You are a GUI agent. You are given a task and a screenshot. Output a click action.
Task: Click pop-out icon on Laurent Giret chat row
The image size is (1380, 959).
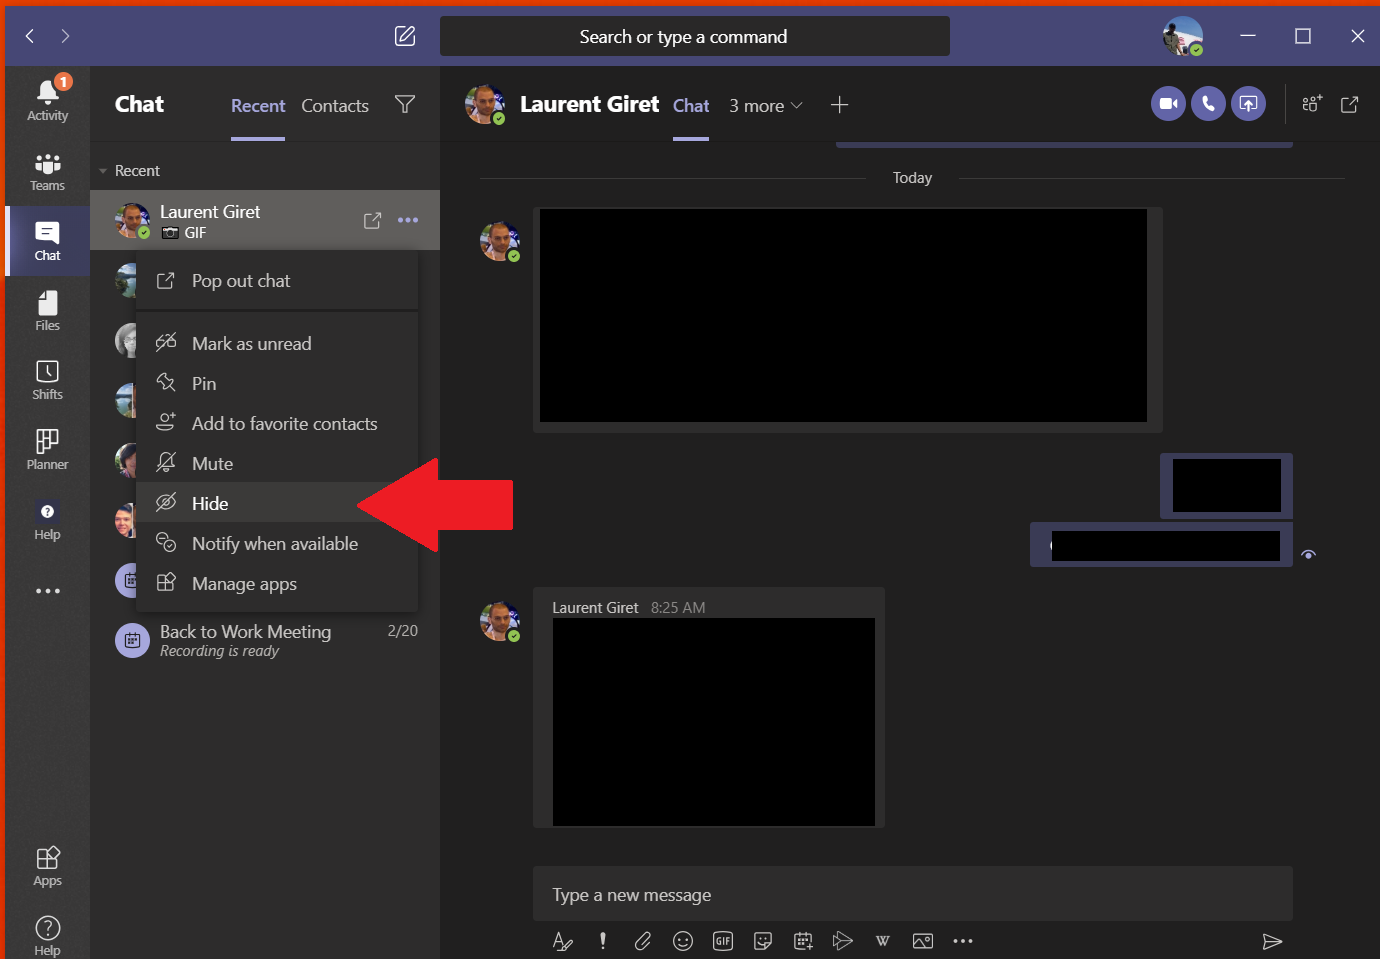[372, 220]
